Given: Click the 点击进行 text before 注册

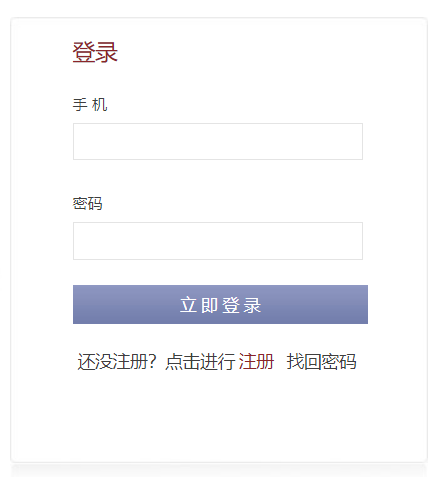Looking at the screenshot, I should pyautogui.click(x=200, y=361).
